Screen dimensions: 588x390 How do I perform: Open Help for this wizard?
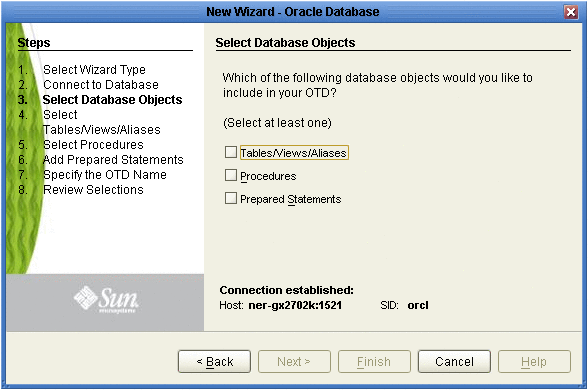(x=534, y=362)
